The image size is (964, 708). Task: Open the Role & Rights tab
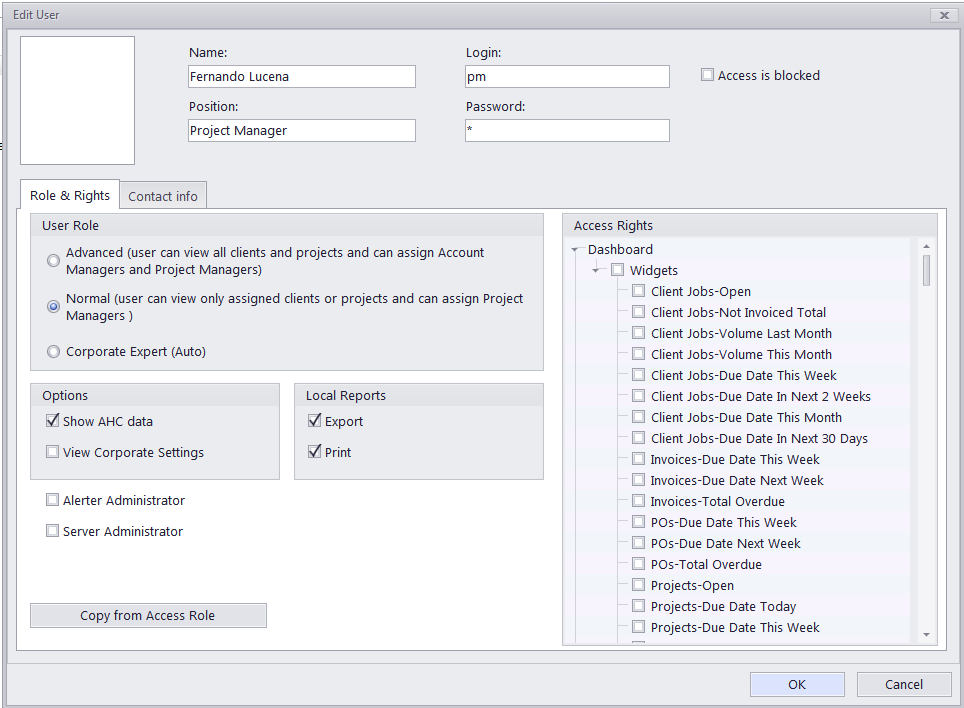click(69, 195)
